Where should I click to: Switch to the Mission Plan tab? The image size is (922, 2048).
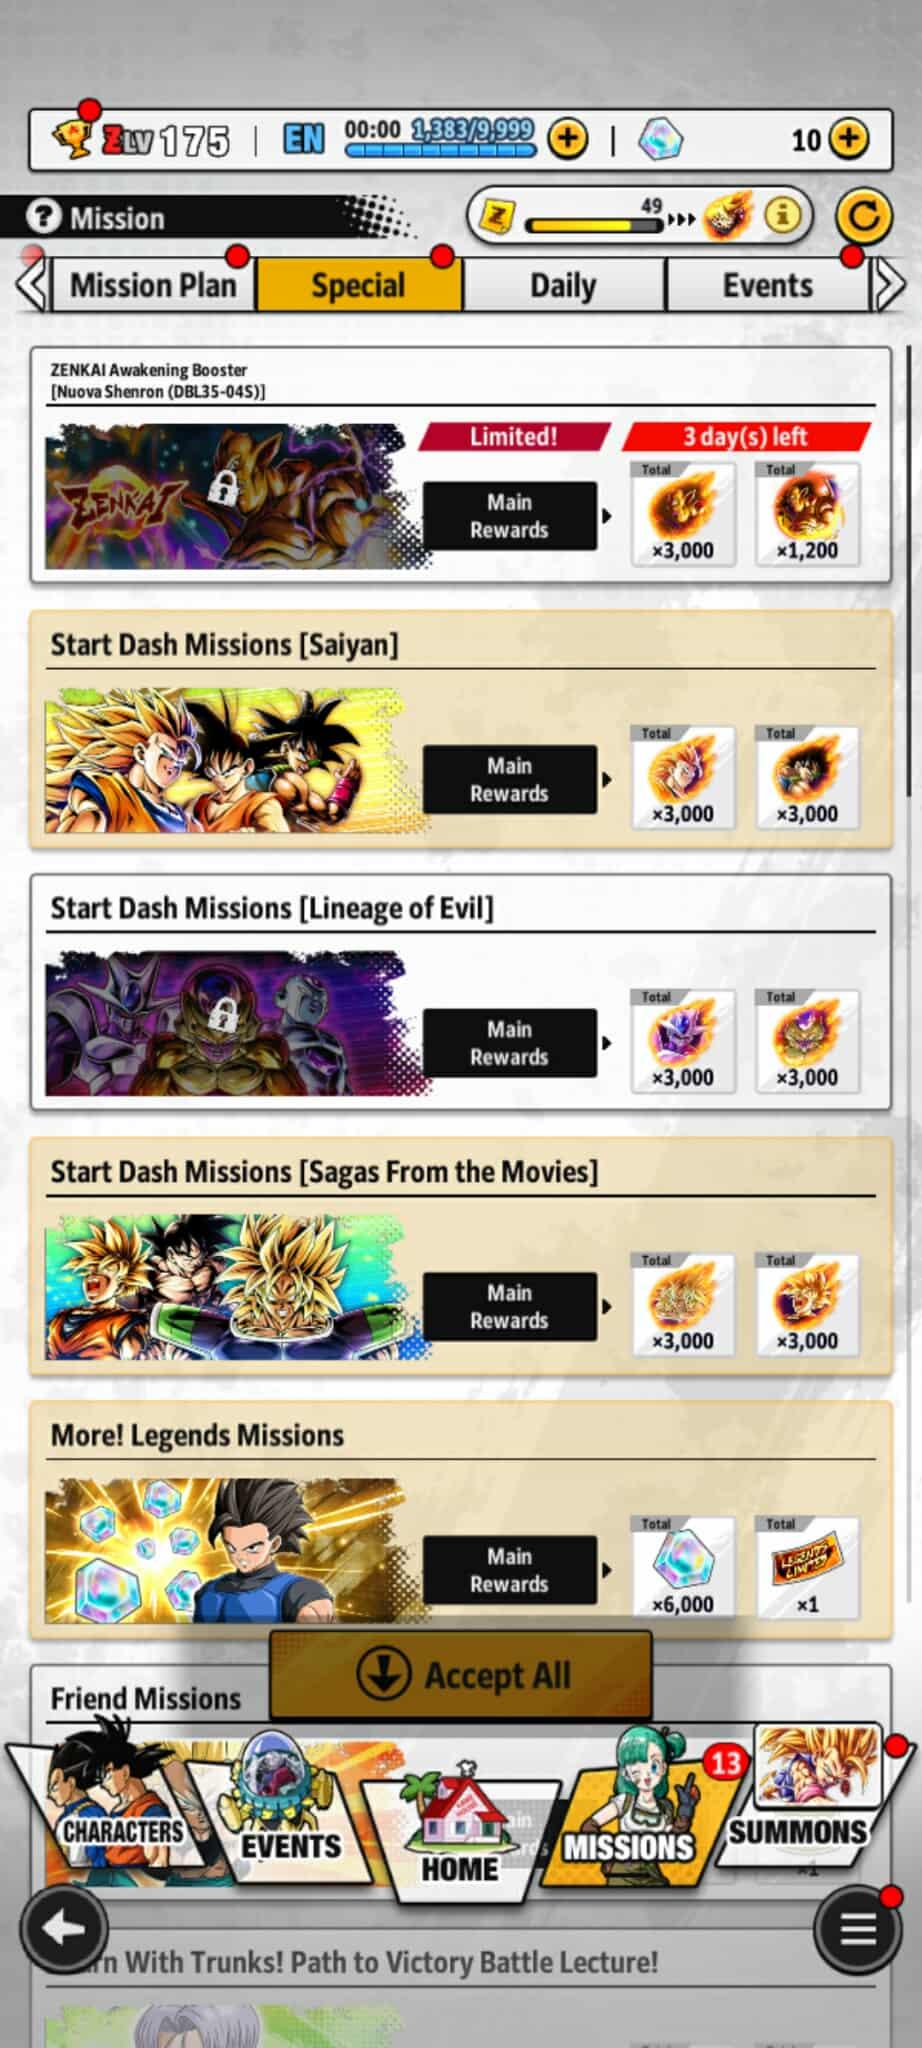tap(153, 285)
